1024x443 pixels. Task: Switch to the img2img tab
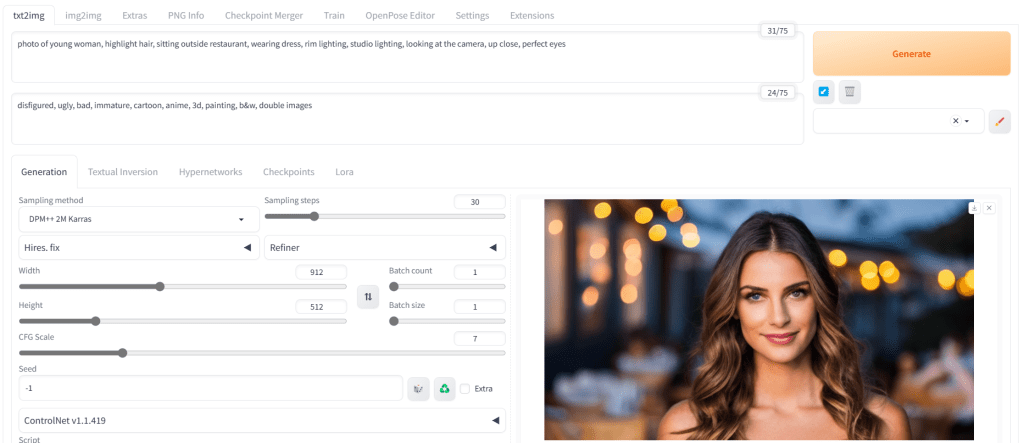[82, 15]
